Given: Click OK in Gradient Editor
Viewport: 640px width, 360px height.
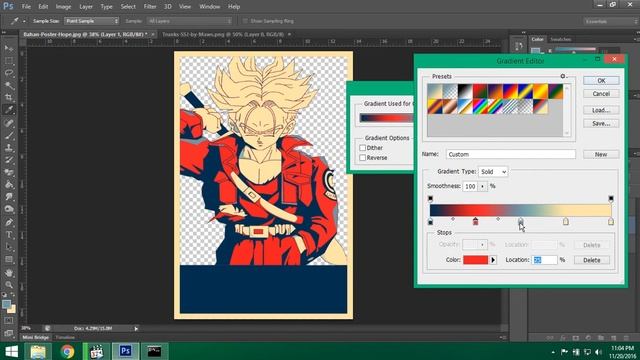Looking at the screenshot, I should tap(601, 81).
